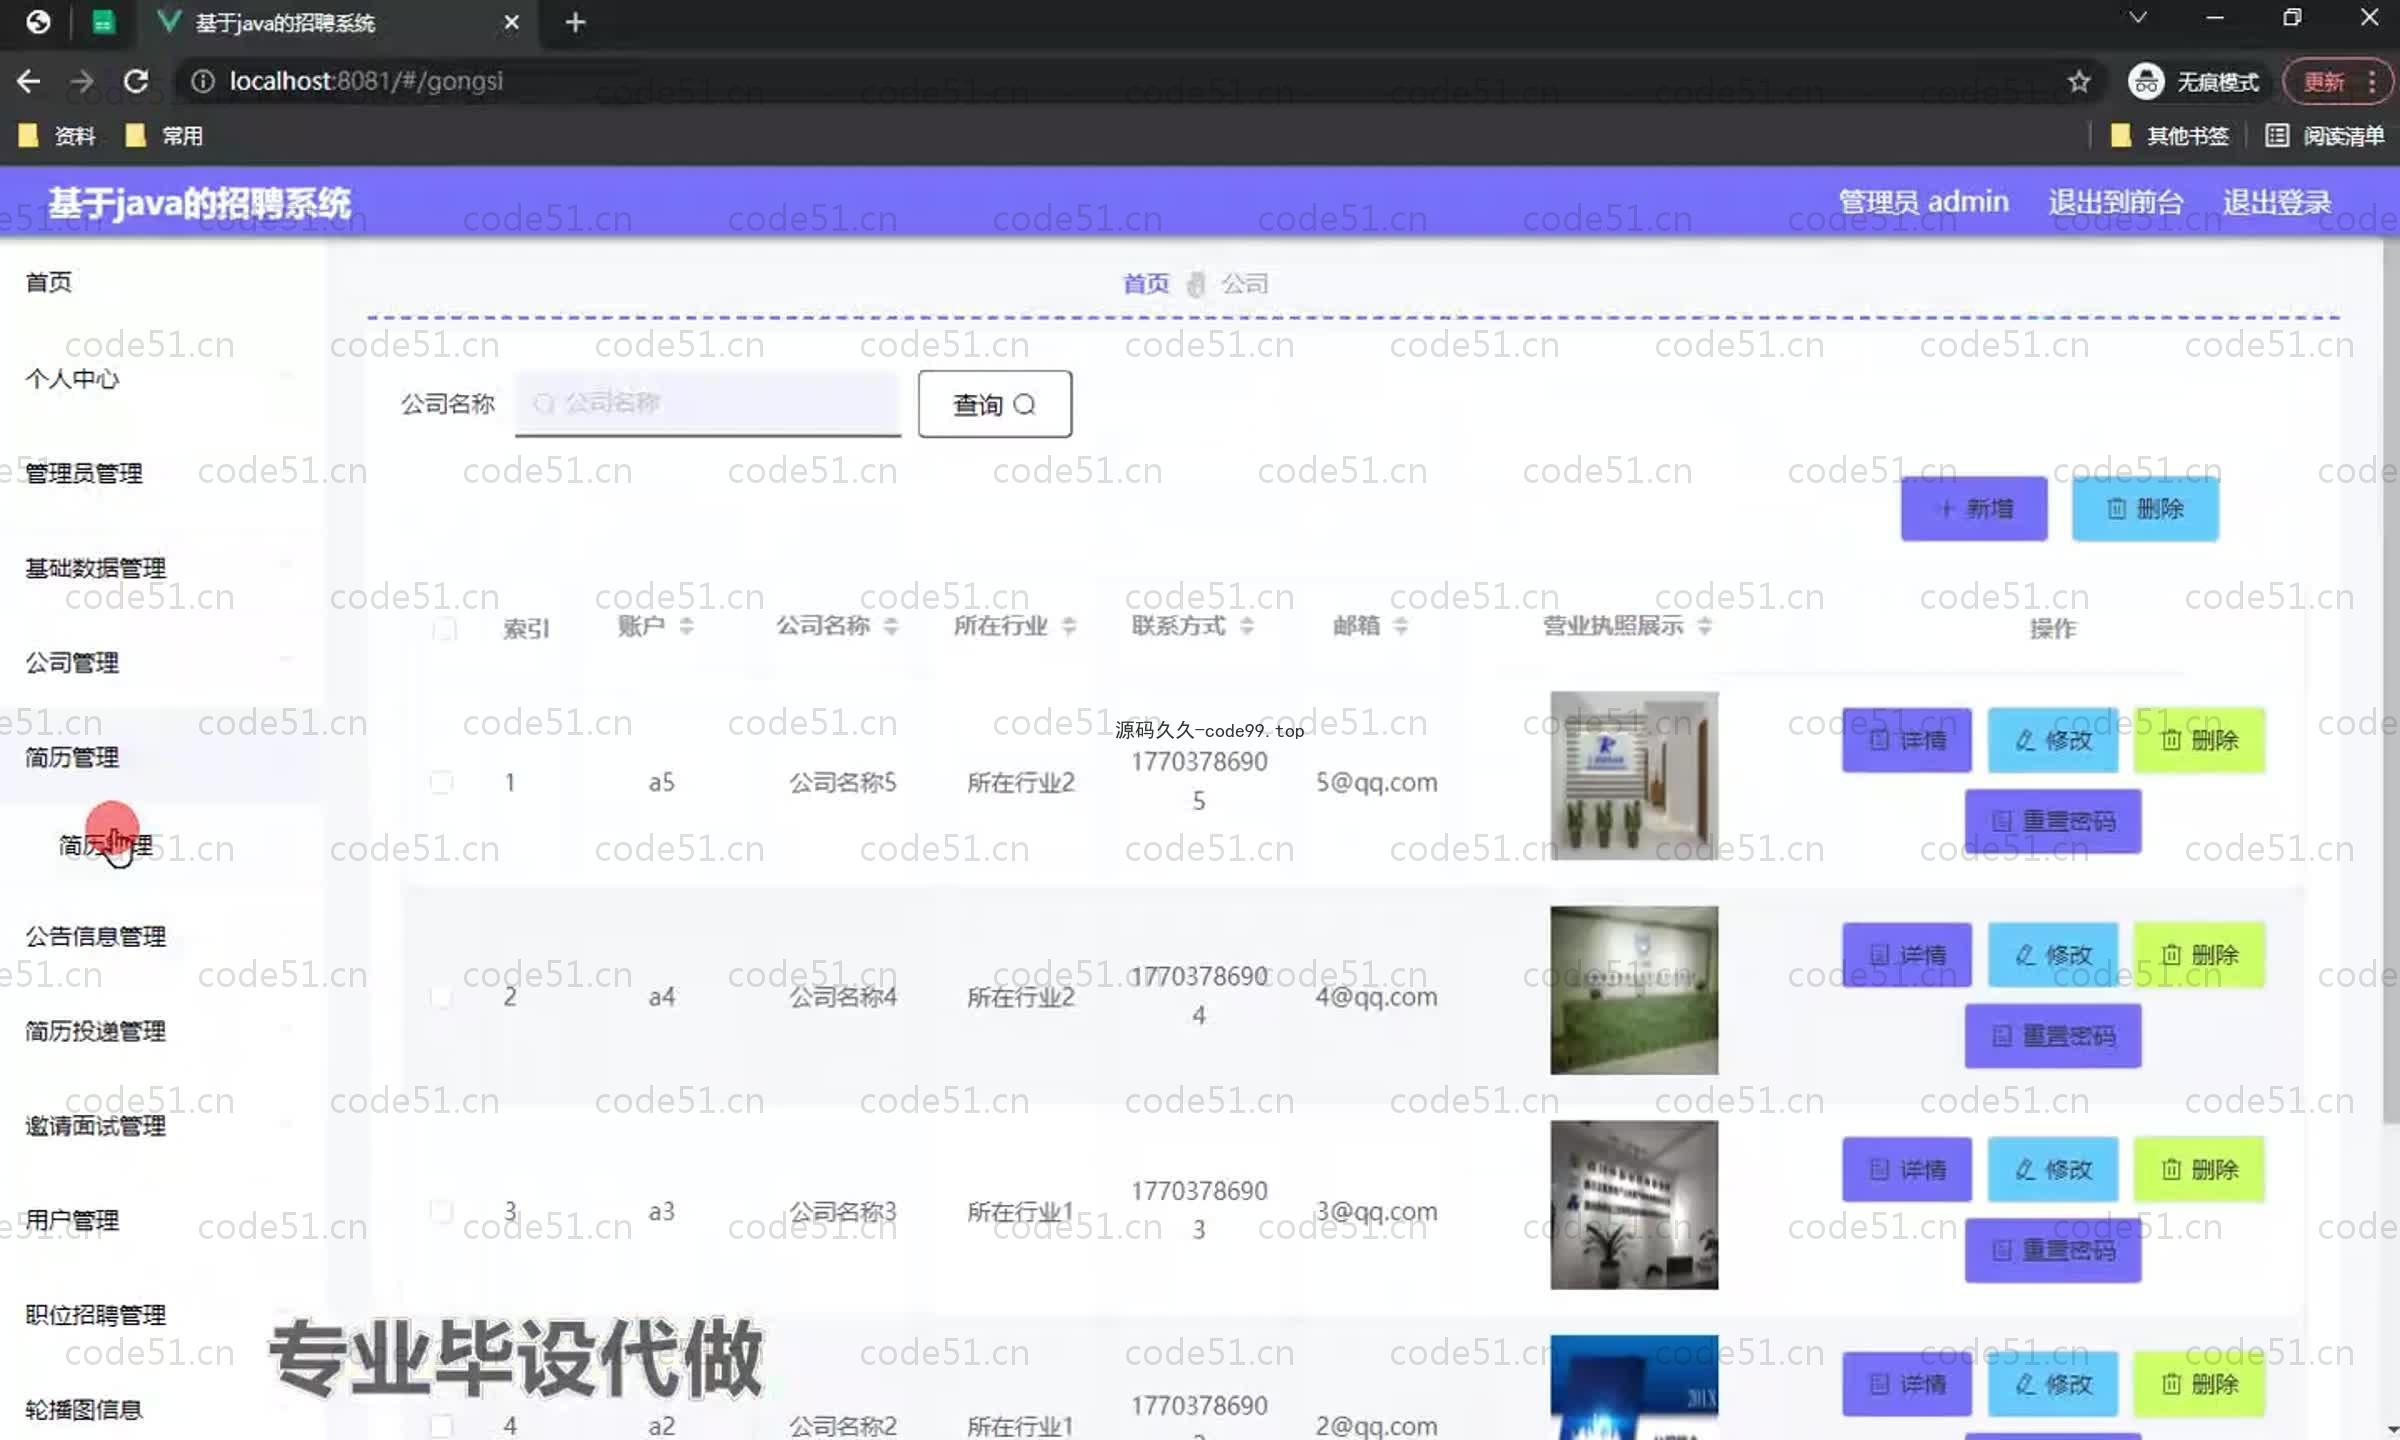Image resolution: width=2400 pixels, height=1440 pixels.
Task: Open business license thumbnail for 公司名称3
Action: pos(1634,1204)
